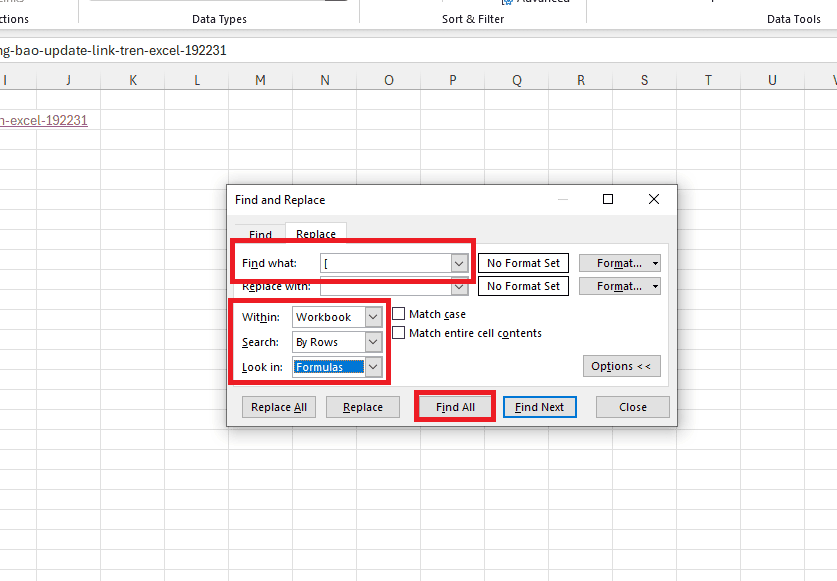The image size is (837, 581).
Task: Select column M header
Action: (260, 80)
